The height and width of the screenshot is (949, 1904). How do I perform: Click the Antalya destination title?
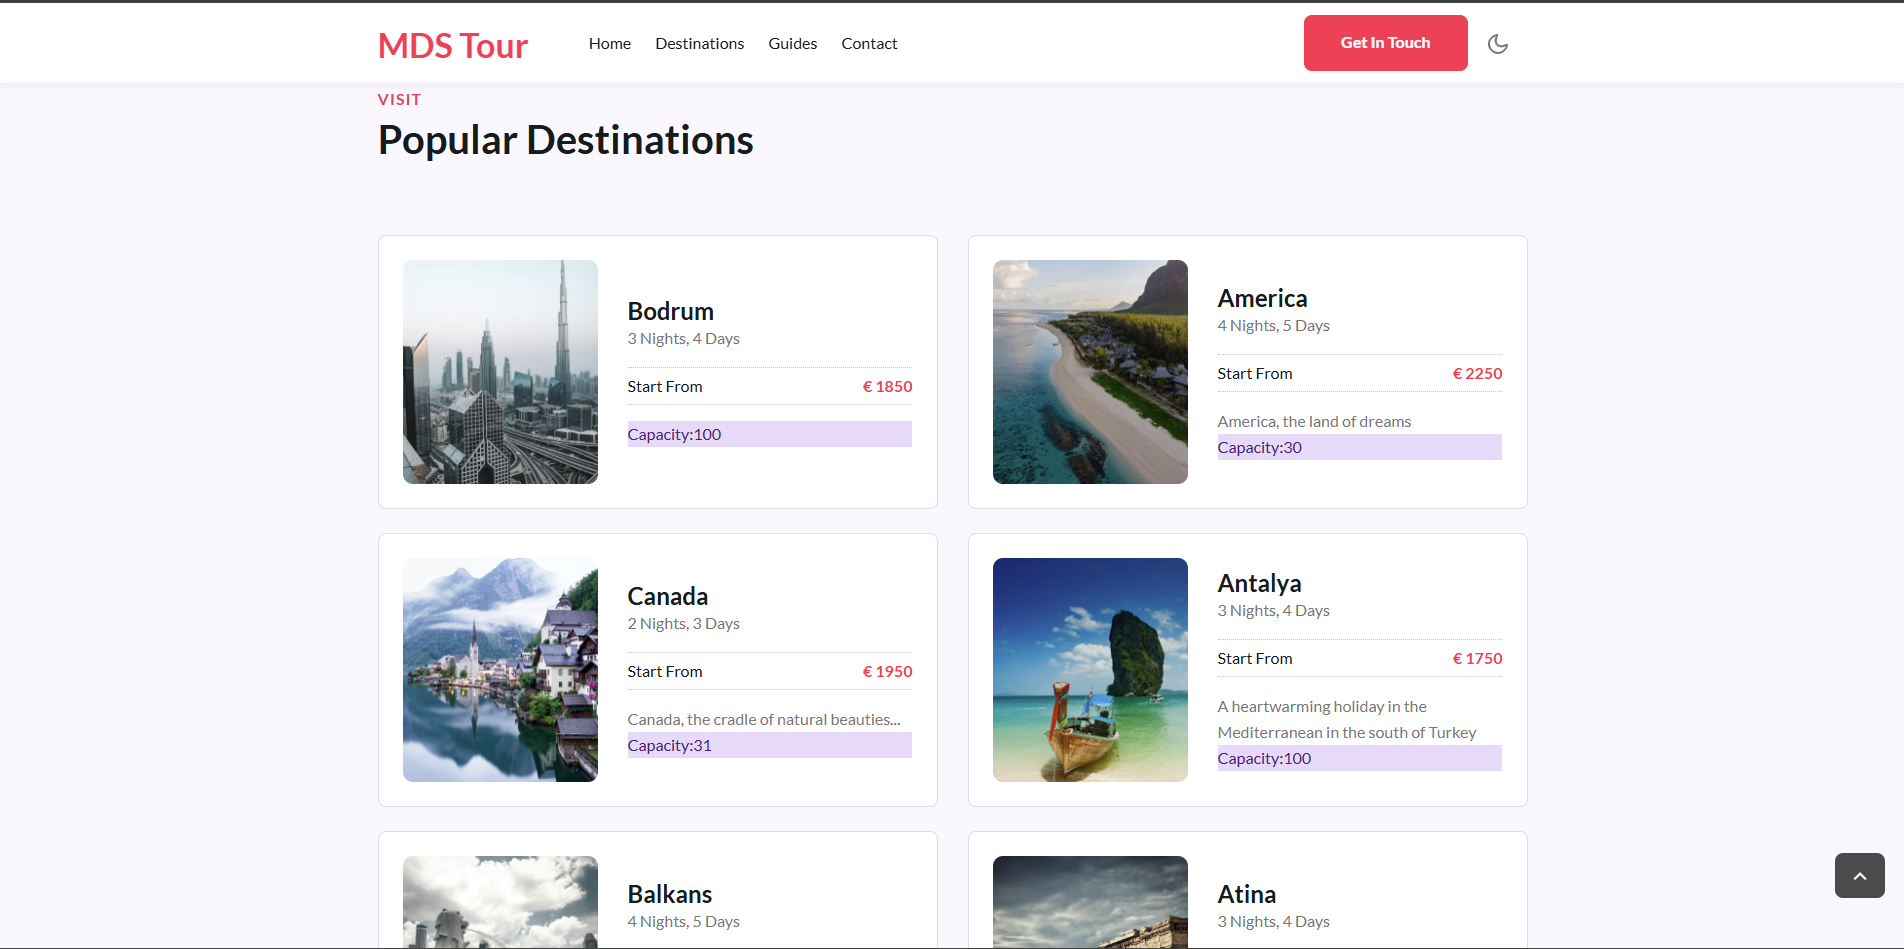click(1259, 583)
